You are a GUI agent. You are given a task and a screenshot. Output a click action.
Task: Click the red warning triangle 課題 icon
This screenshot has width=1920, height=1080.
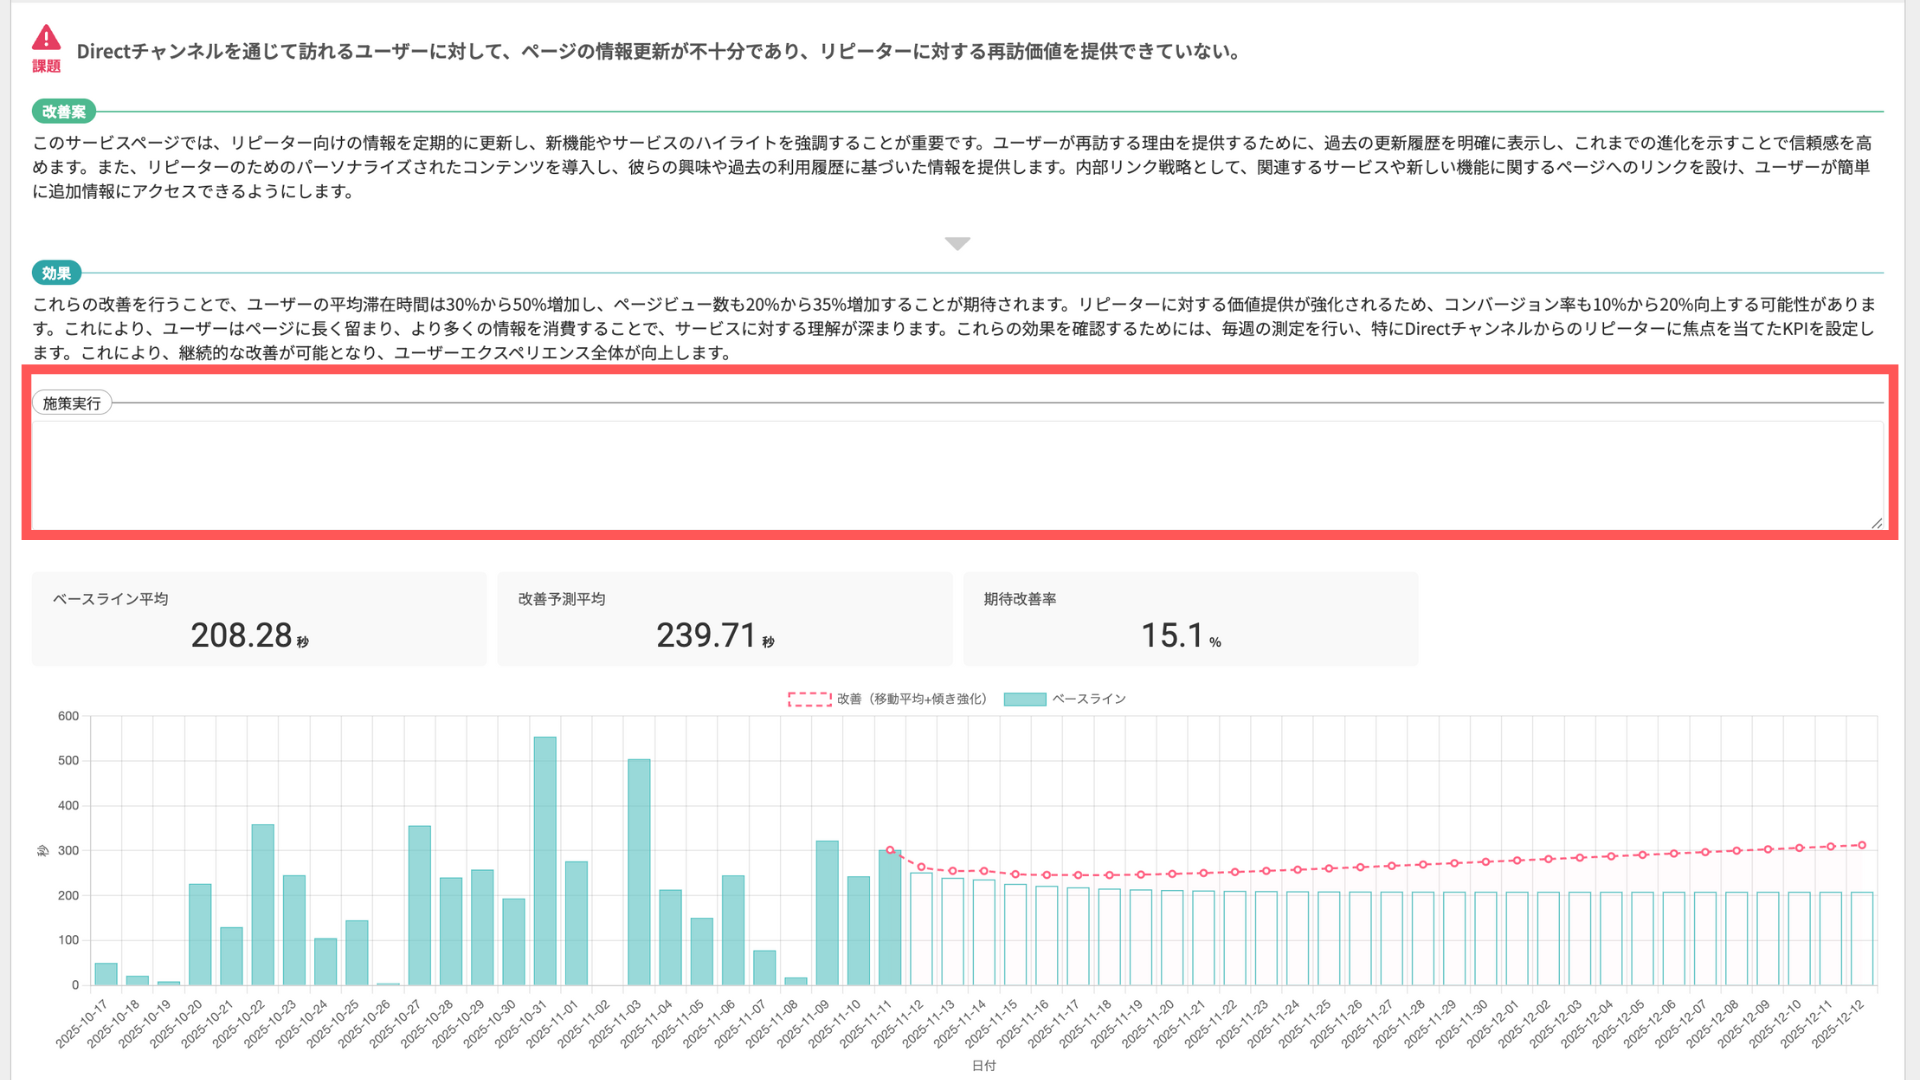46,40
